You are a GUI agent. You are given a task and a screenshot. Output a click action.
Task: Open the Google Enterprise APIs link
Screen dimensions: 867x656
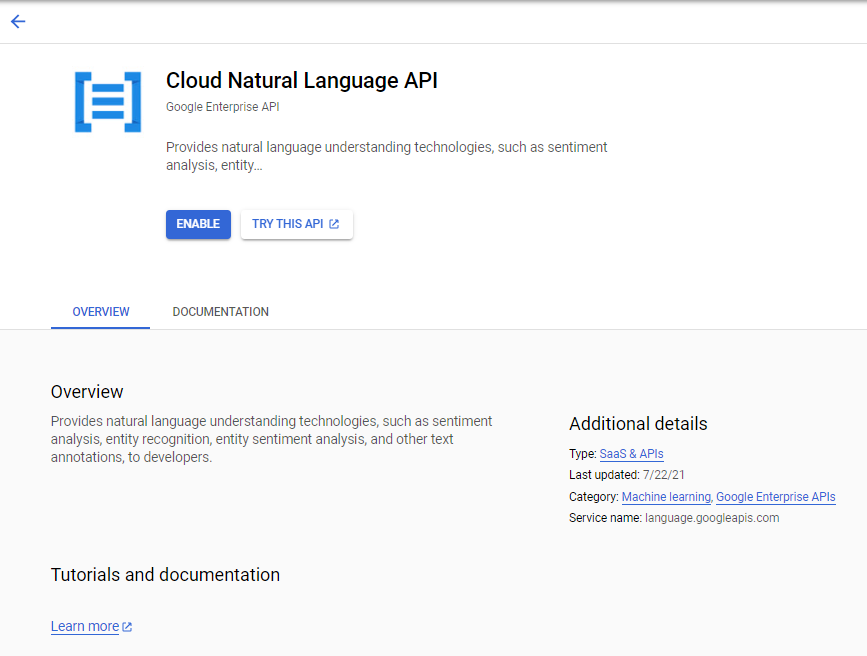pyautogui.click(x=775, y=496)
